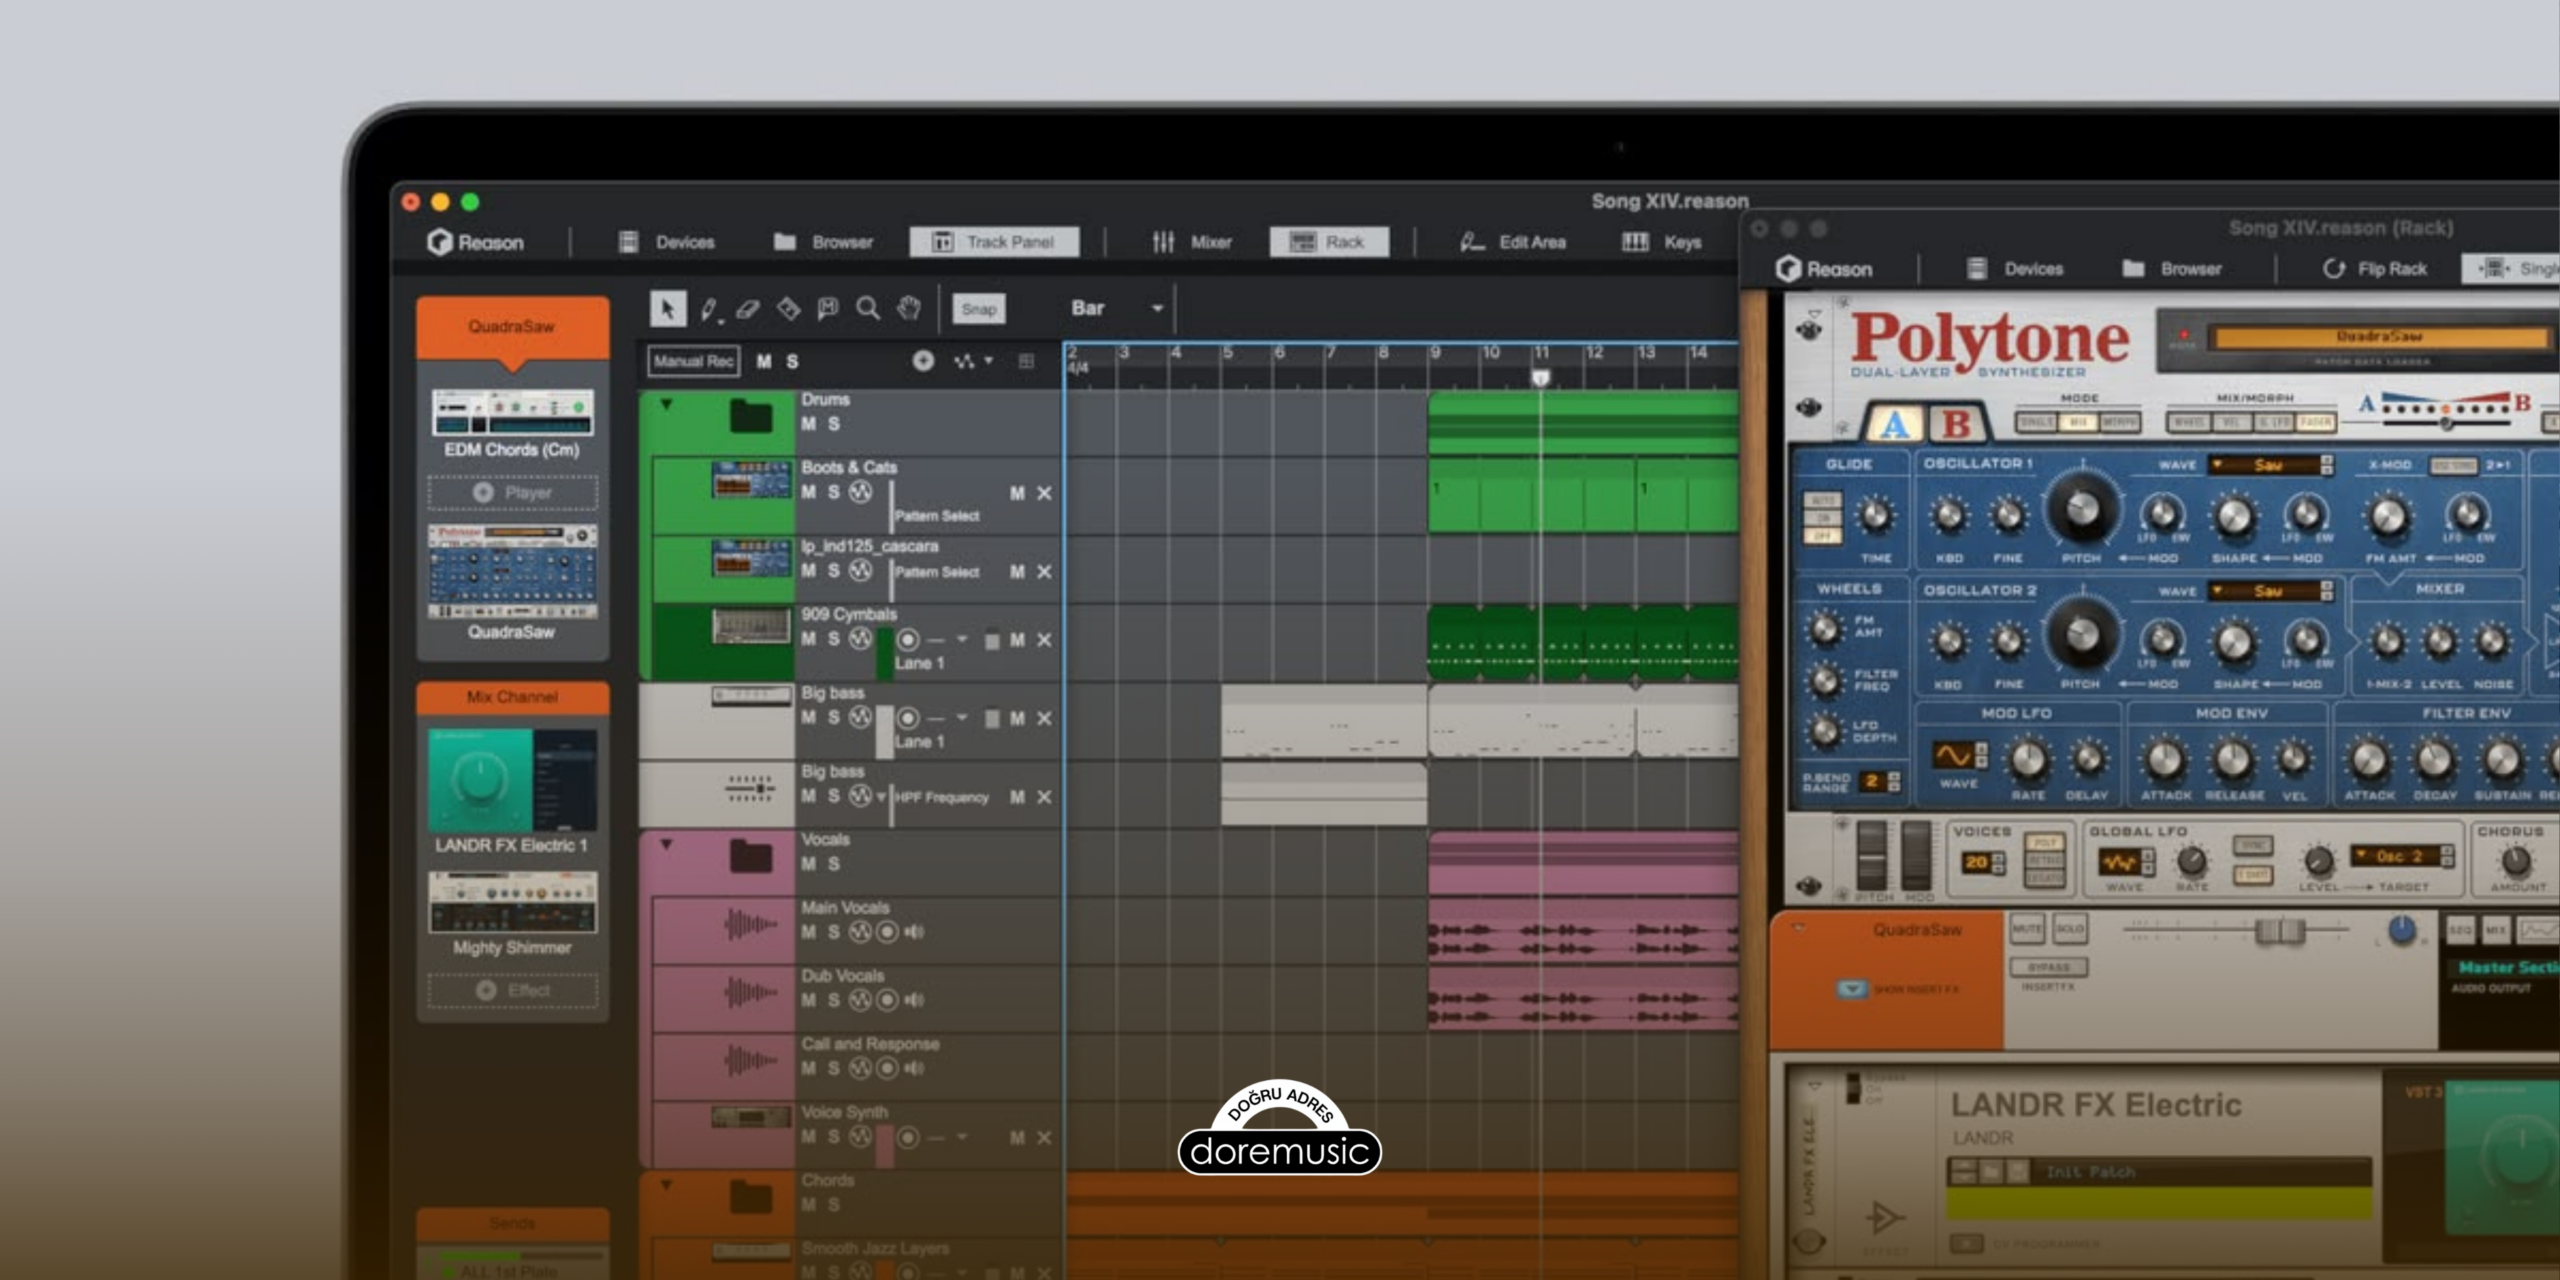This screenshot has height=1280, width=2560.
Task: Mute the Main Vocals track
Action: point(808,932)
